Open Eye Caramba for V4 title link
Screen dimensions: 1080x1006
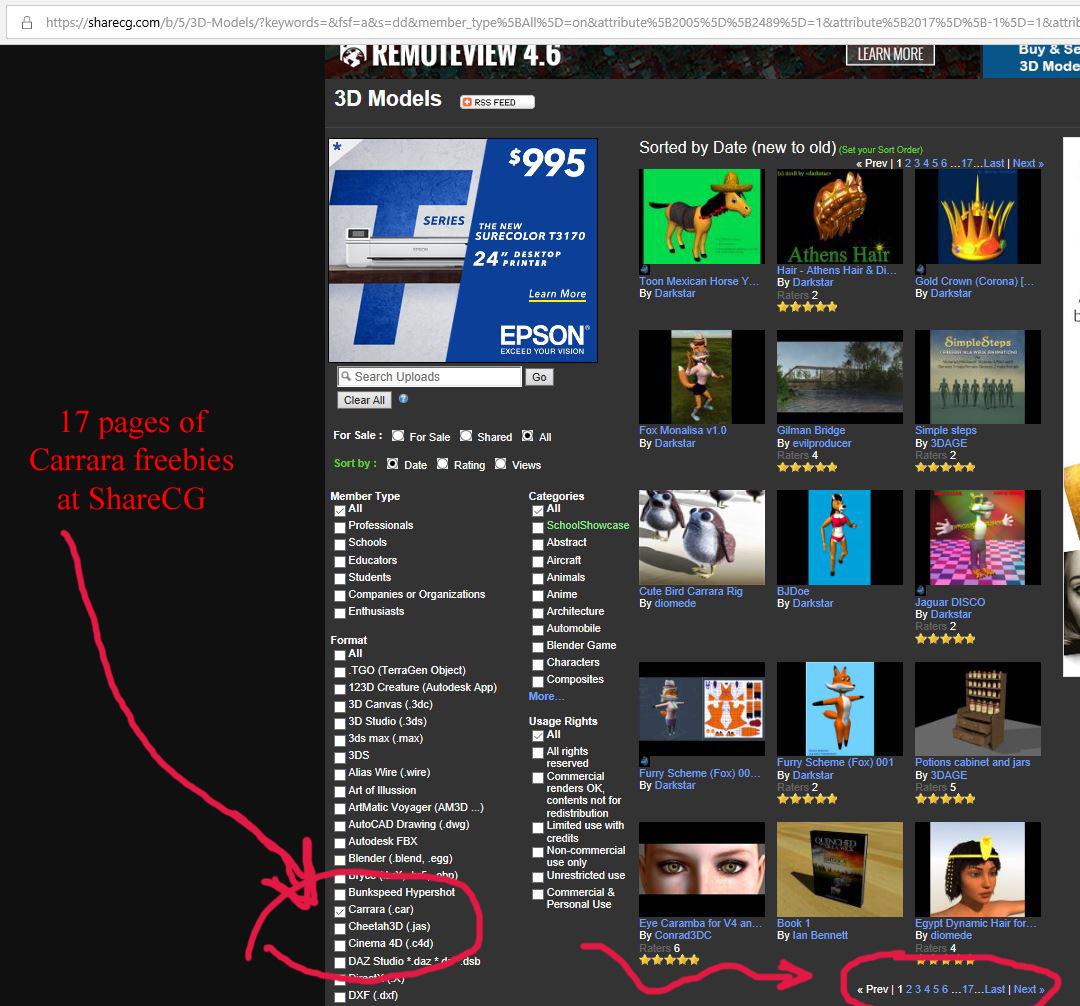tap(700, 923)
